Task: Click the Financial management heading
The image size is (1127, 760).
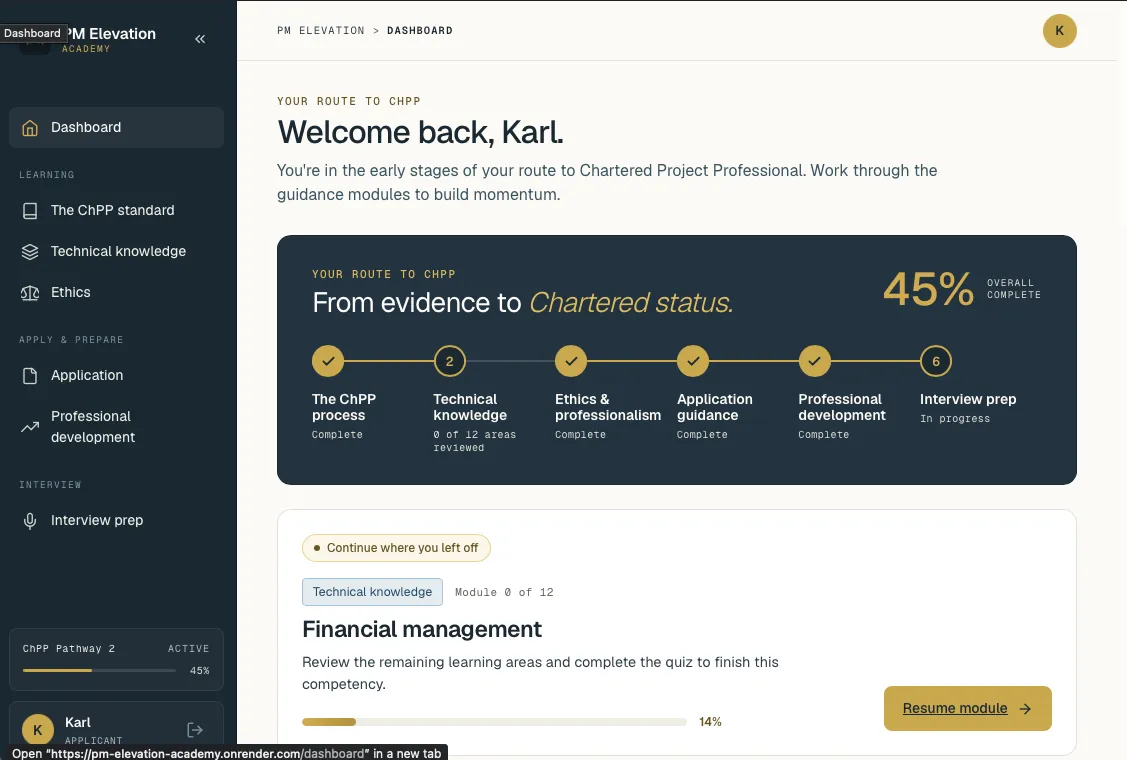Action: click(x=422, y=629)
